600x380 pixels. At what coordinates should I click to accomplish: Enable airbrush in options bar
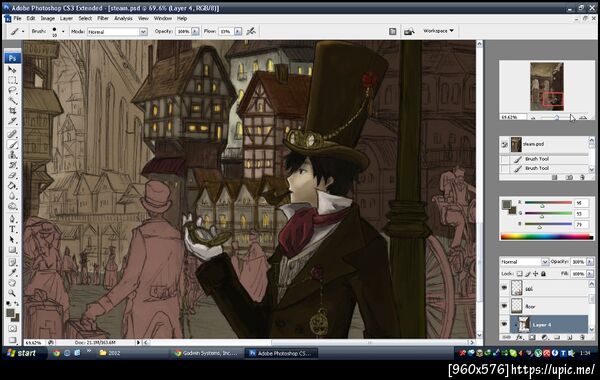251,31
